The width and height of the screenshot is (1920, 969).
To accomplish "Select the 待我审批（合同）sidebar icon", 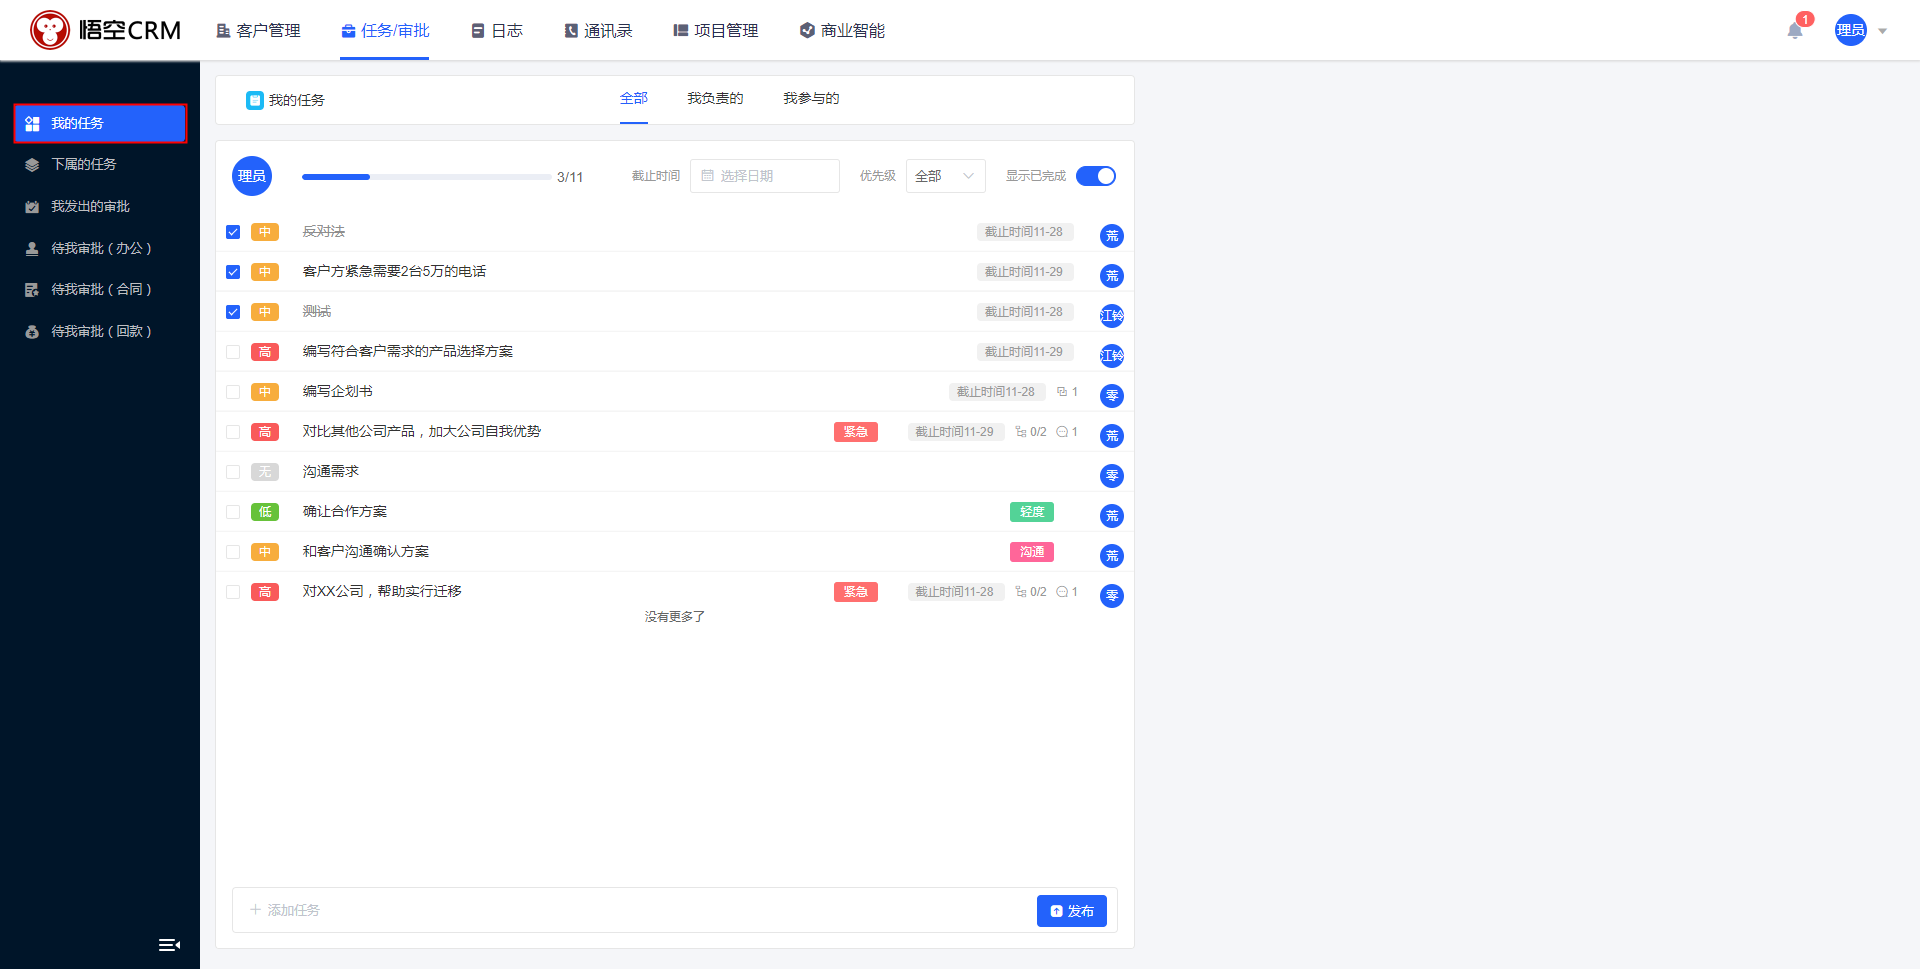I will (31, 289).
